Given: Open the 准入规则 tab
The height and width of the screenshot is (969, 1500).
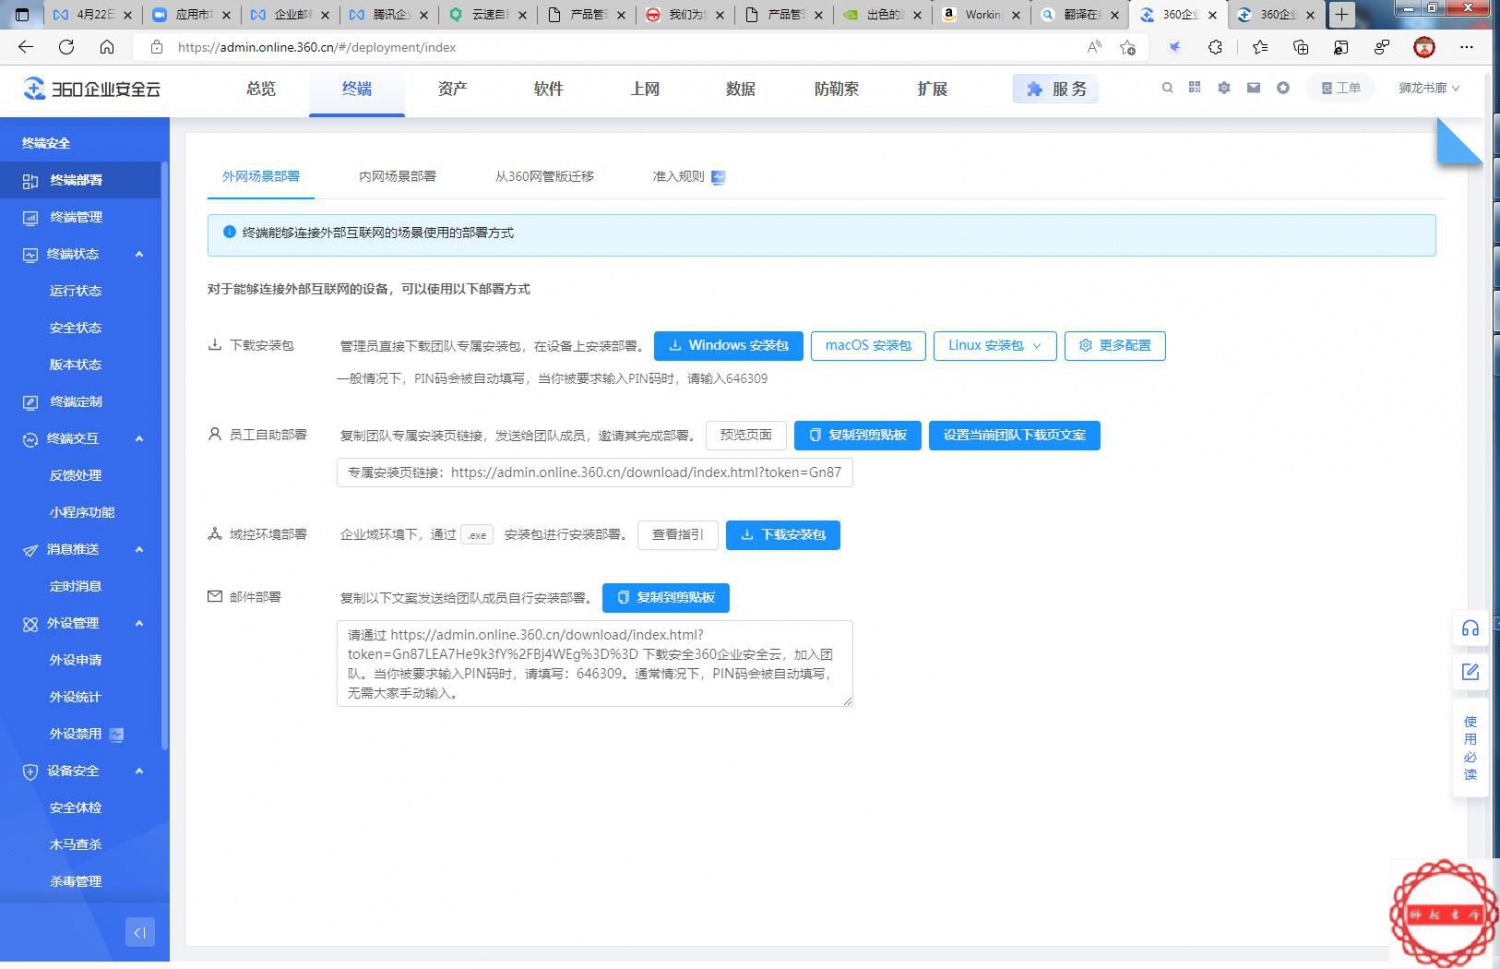Looking at the screenshot, I should [688, 176].
